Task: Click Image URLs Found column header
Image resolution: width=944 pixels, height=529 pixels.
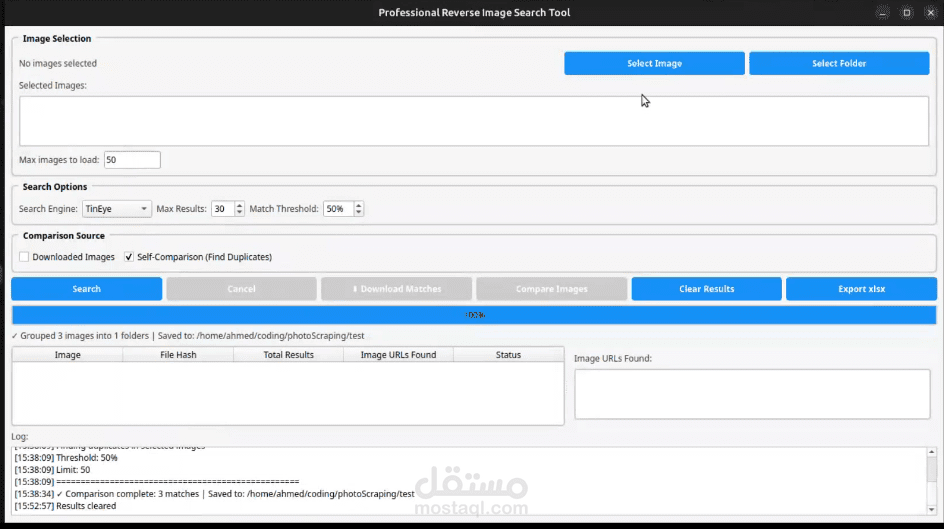Action: (x=398, y=355)
